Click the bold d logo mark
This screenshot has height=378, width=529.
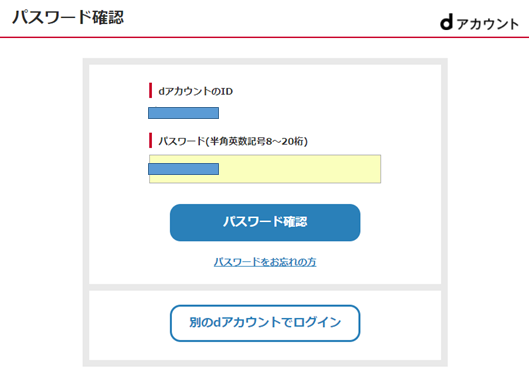pos(446,22)
